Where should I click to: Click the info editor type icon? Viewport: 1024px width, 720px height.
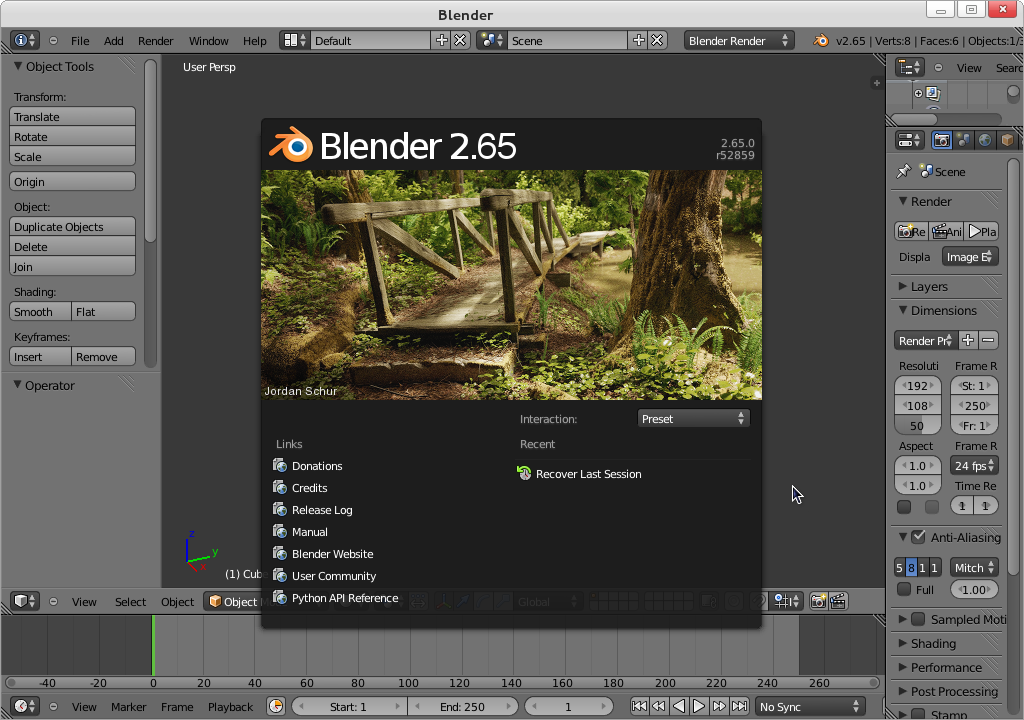tap(24, 41)
